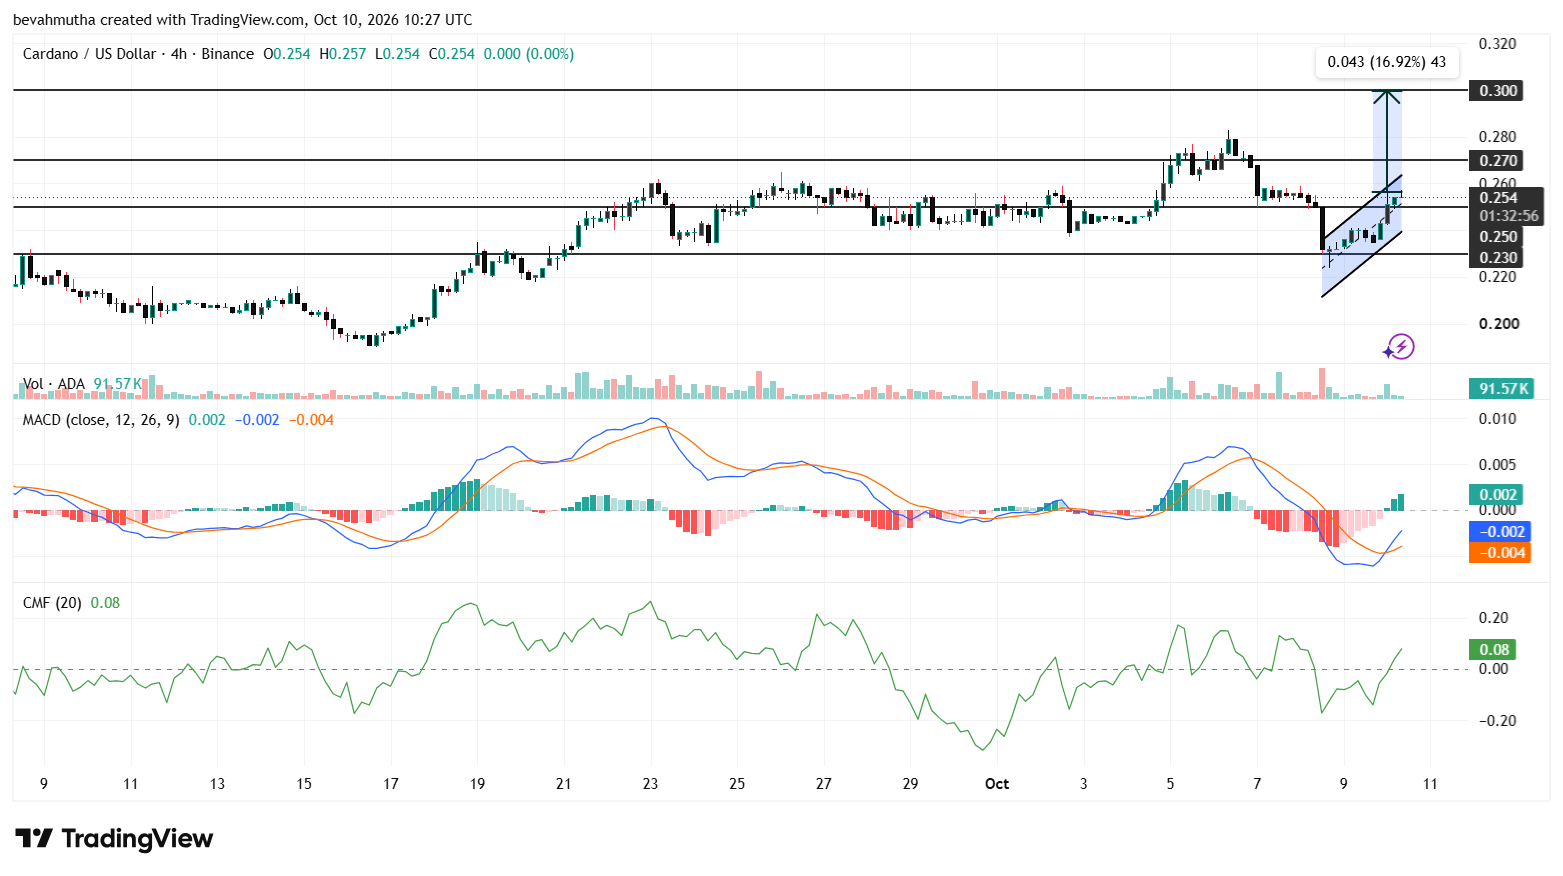Click the 29 date on the time axis

pos(910,784)
